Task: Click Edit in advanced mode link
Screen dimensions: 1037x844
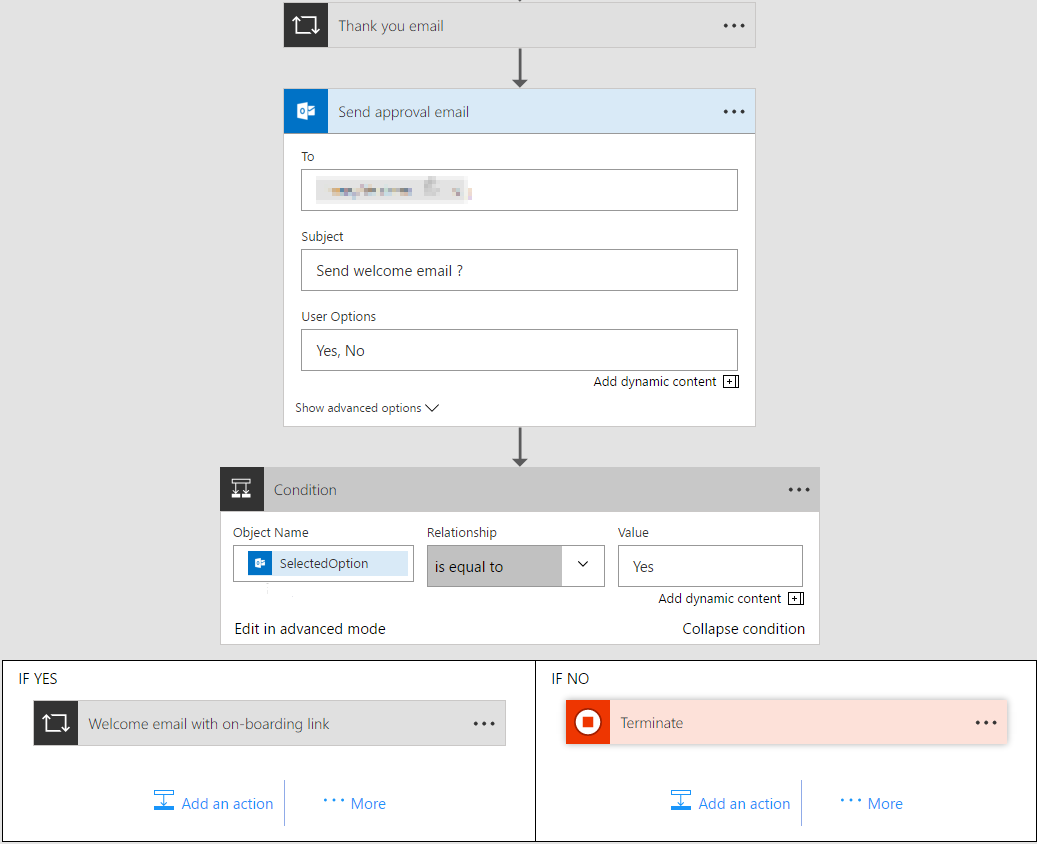Action: pyautogui.click(x=310, y=629)
